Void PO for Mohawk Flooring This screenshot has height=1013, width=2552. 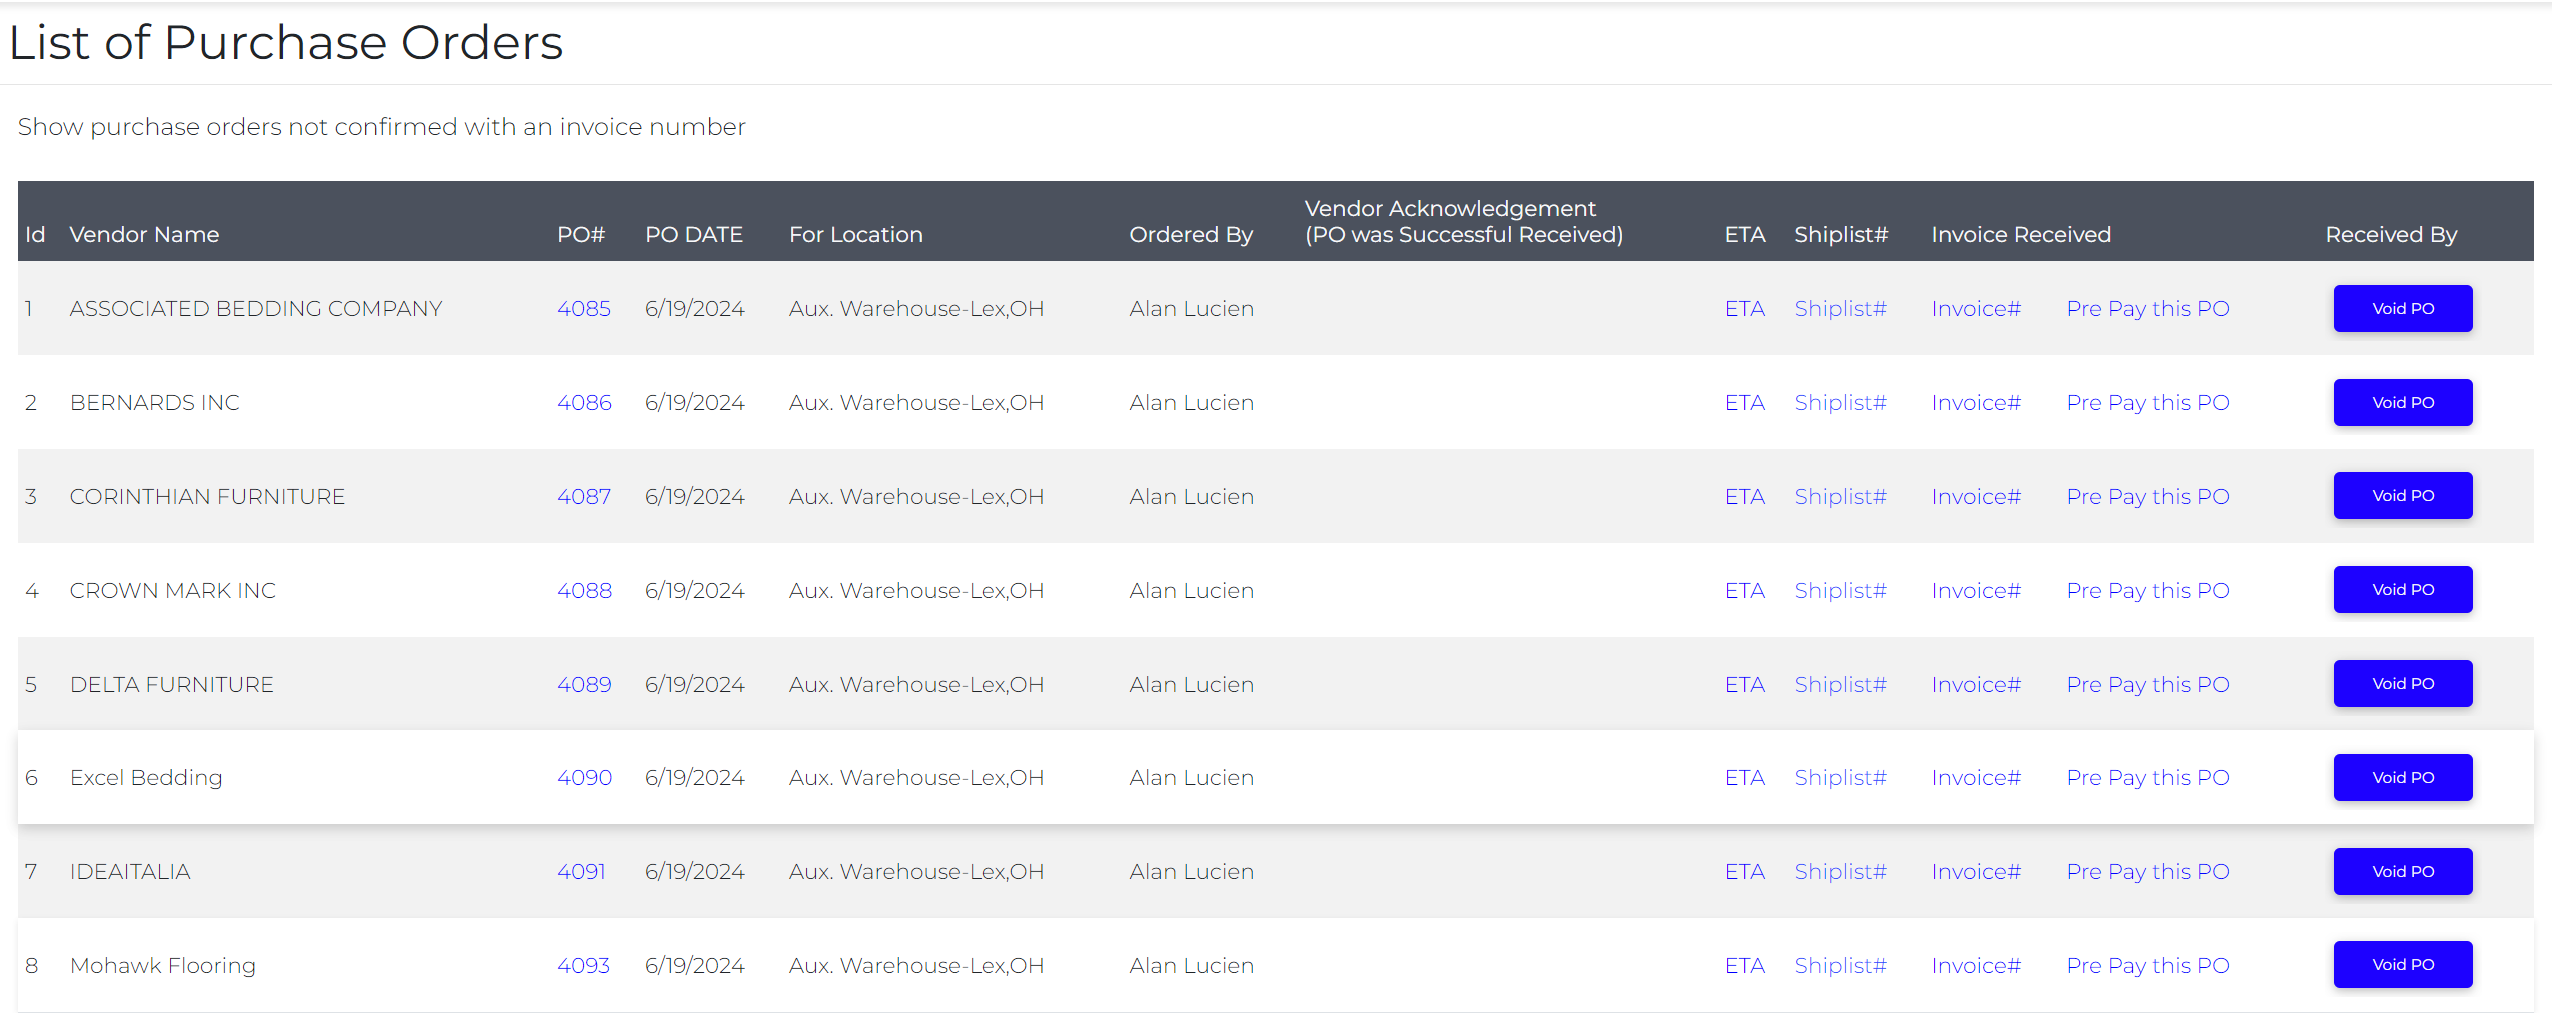click(x=2403, y=964)
